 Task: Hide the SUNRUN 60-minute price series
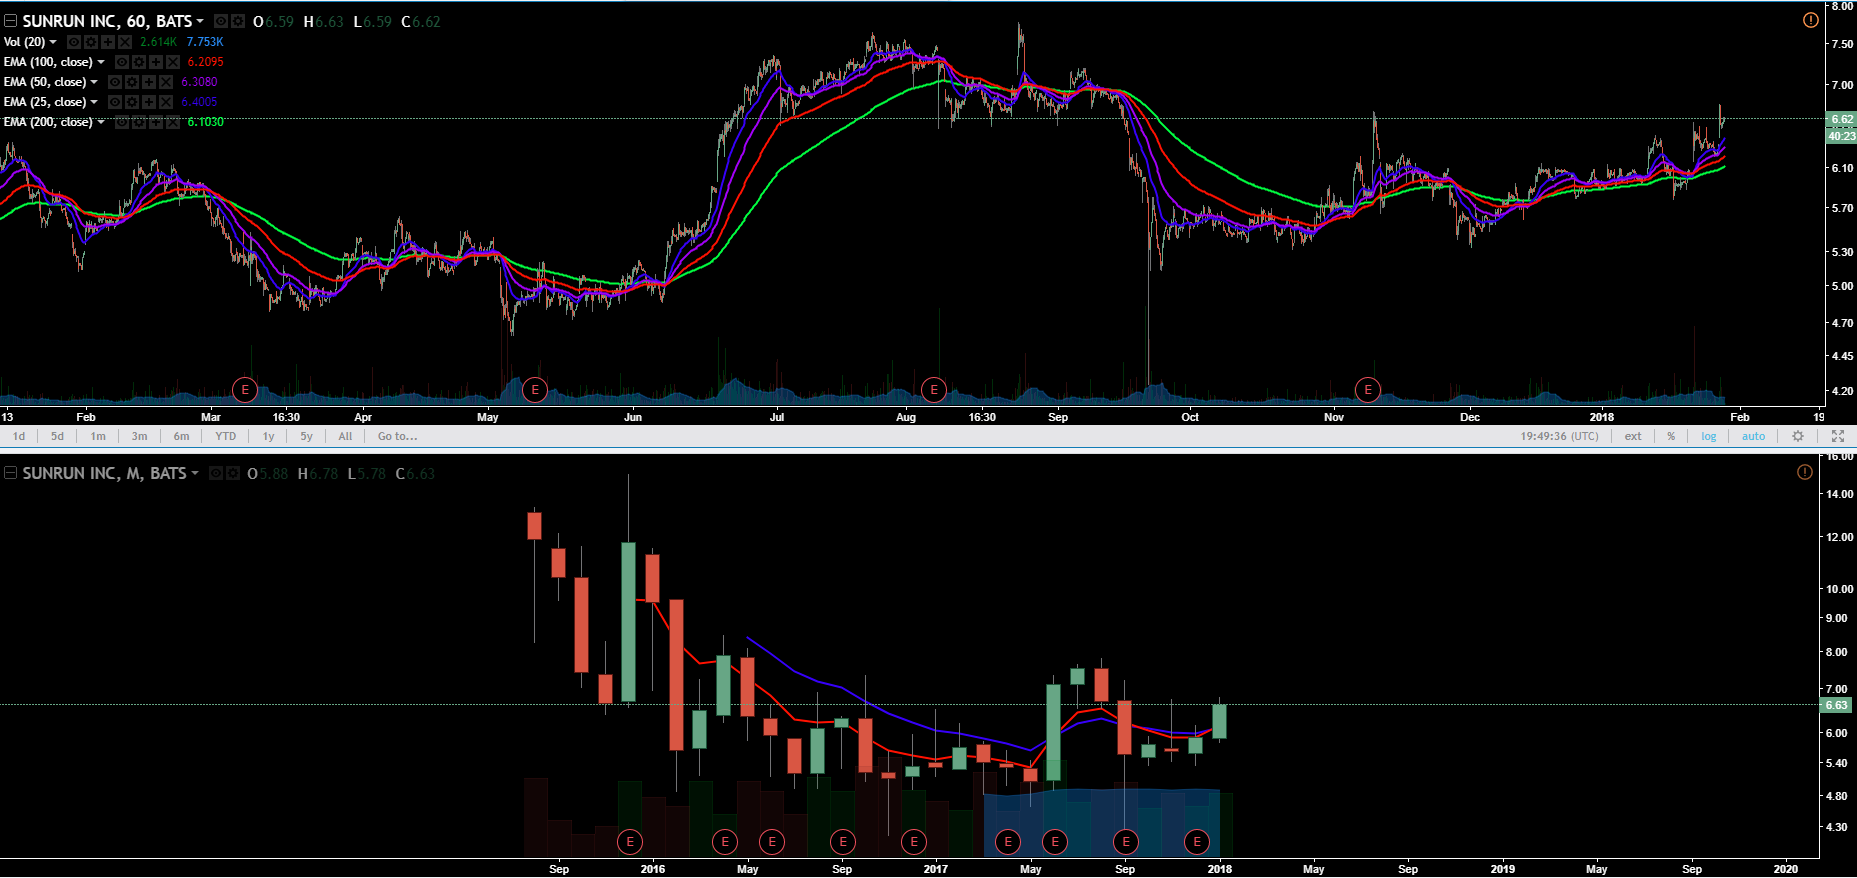click(x=221, y=21)
